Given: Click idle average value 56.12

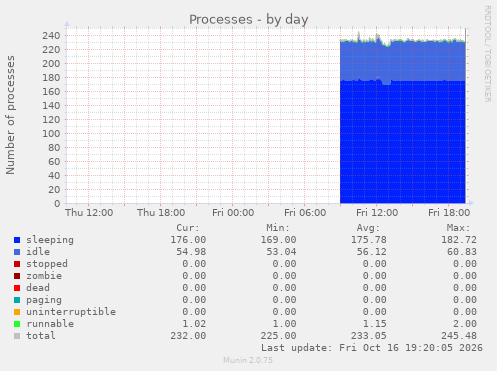Looking at the screenshot, I should tap(372, 252).
